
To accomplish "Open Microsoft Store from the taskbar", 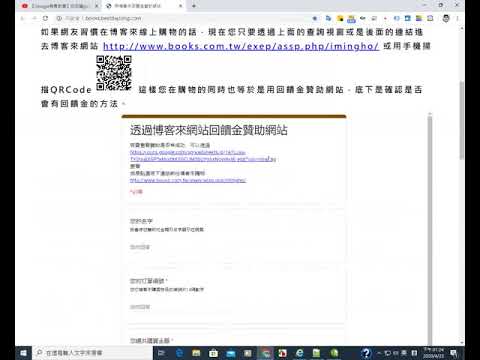I will click(x=213, y=353).
